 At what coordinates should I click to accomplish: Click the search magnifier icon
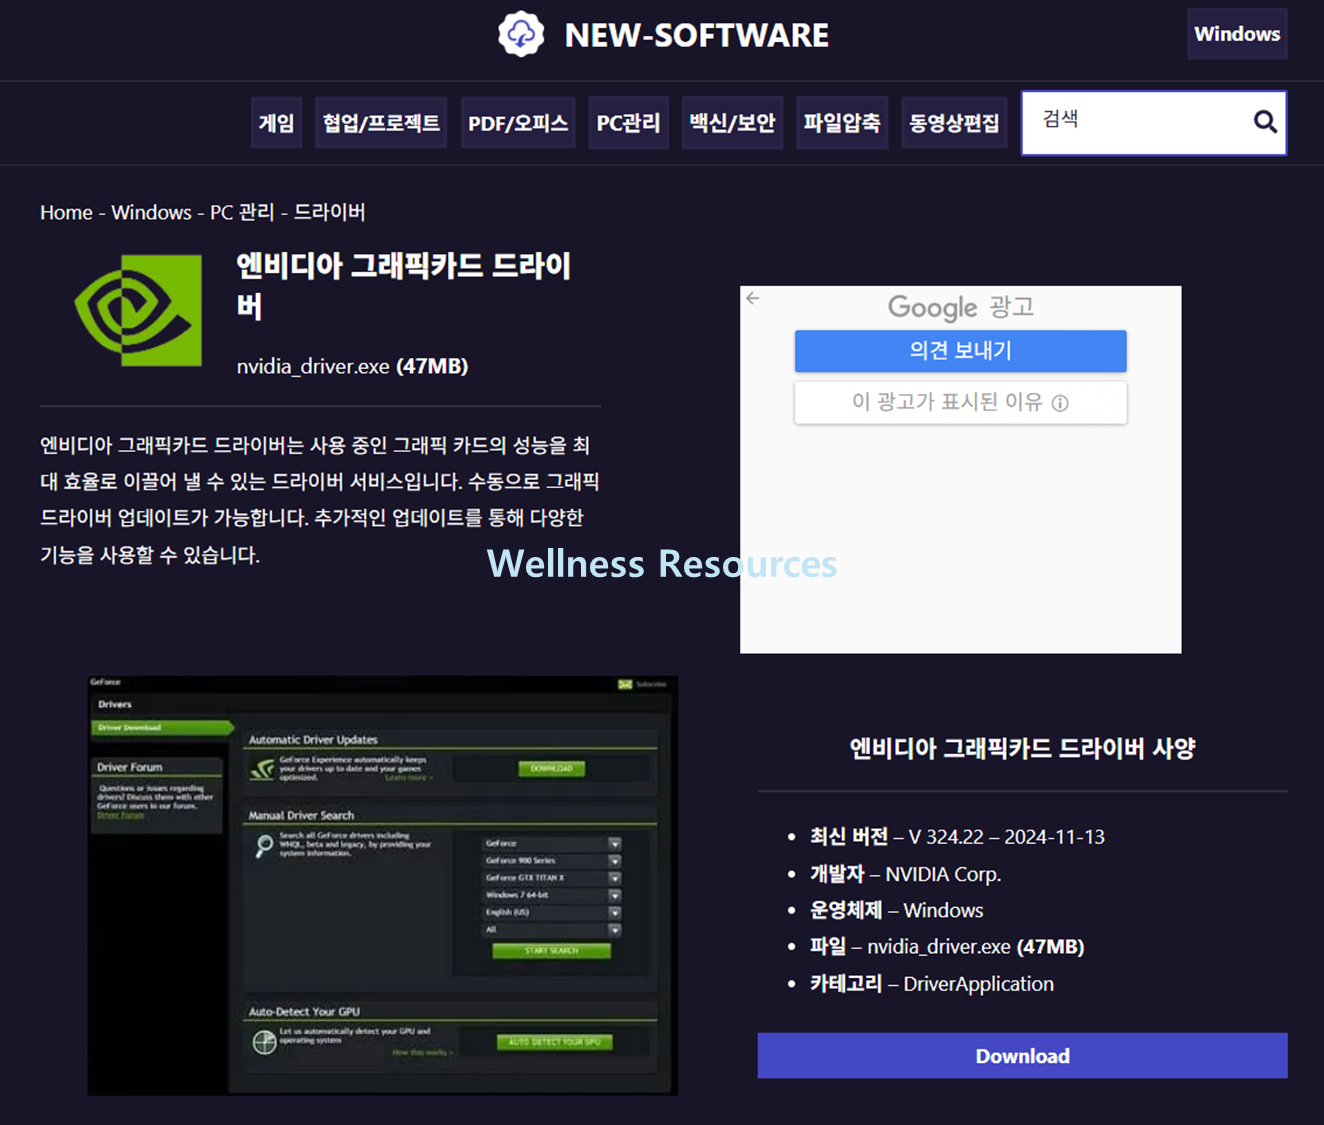(x=1265, y=122)
